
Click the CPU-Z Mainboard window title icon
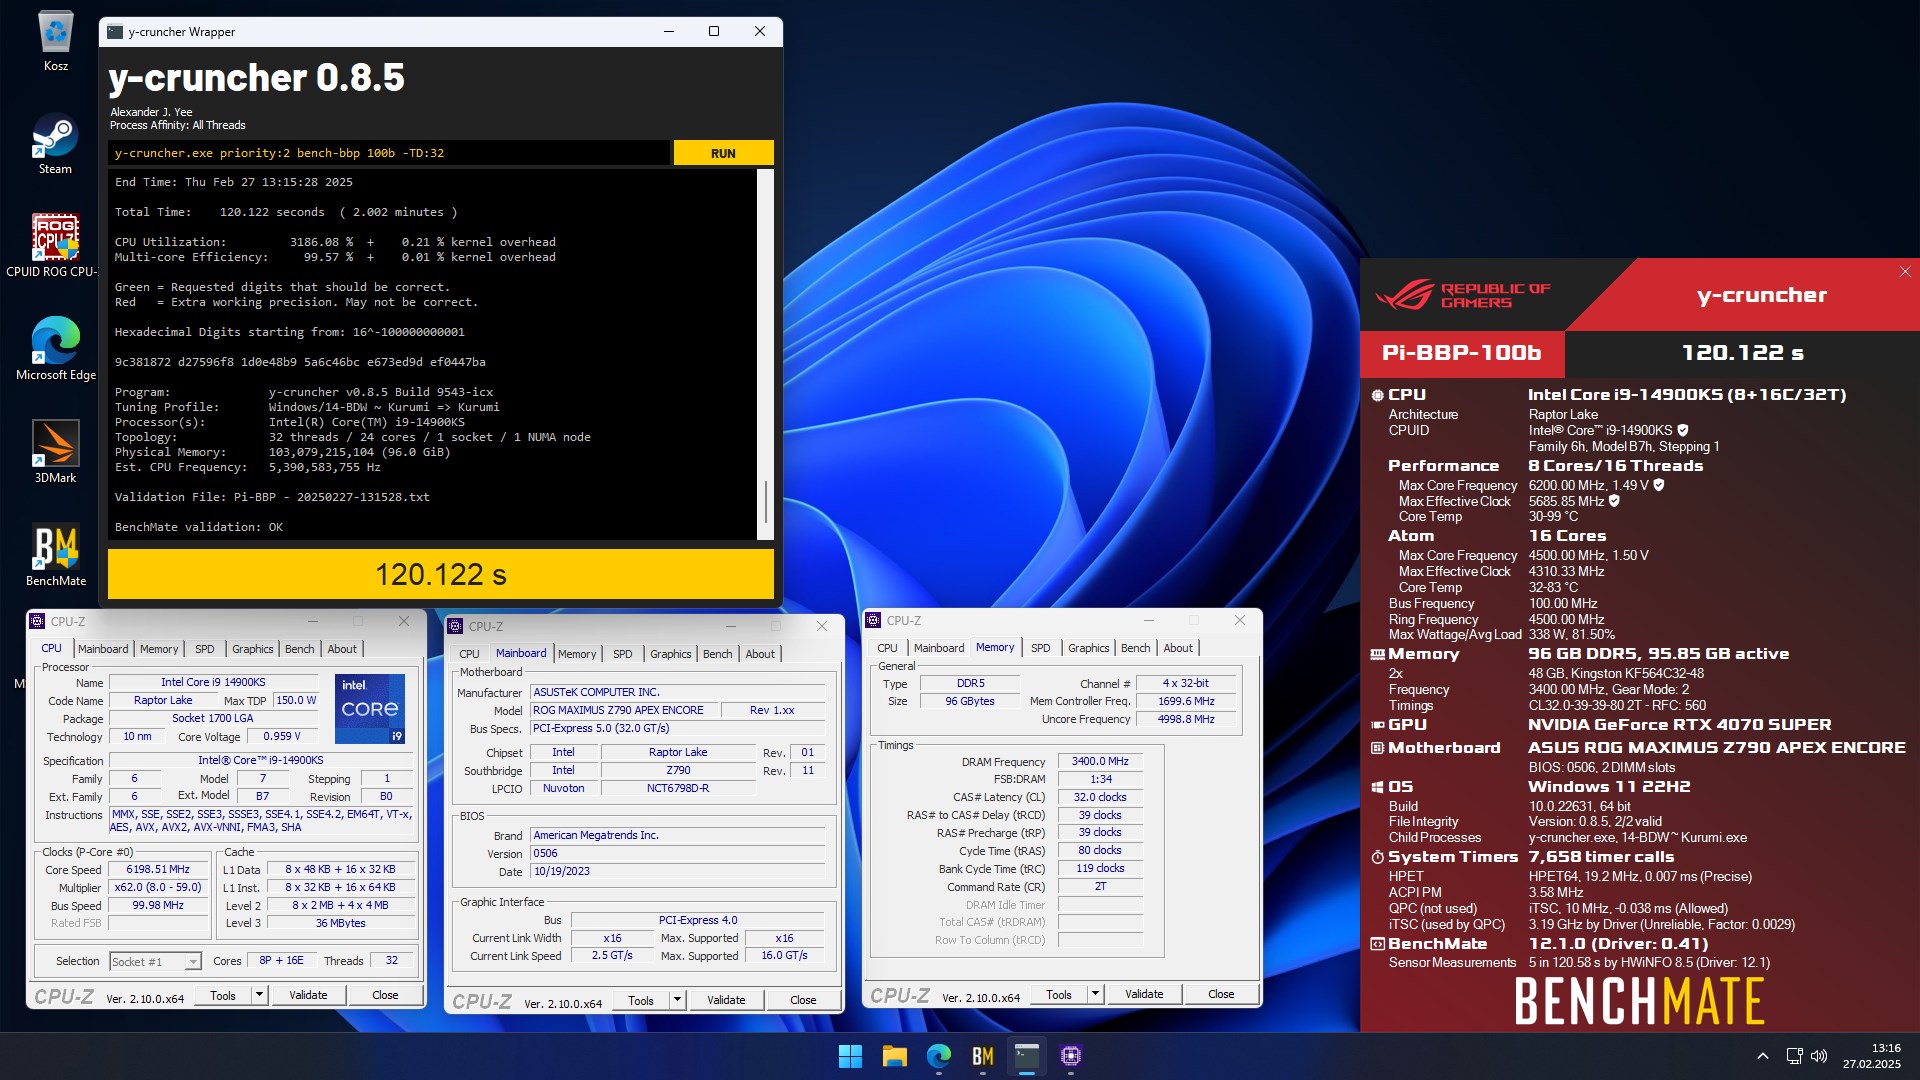click(x=455, y=626)
